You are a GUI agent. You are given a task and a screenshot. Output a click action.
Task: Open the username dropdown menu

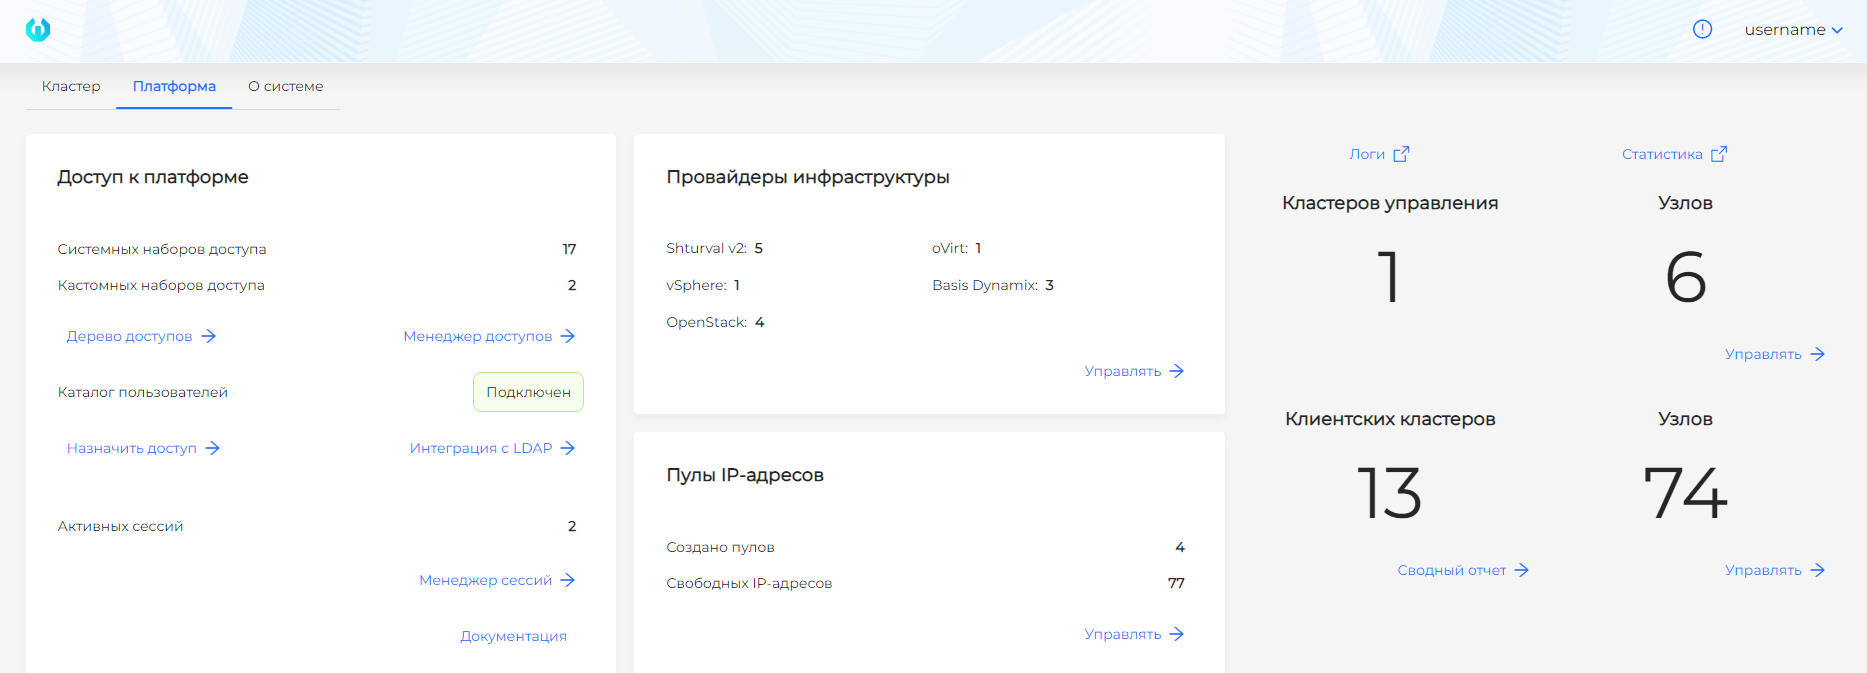[x=1792, y=30]
